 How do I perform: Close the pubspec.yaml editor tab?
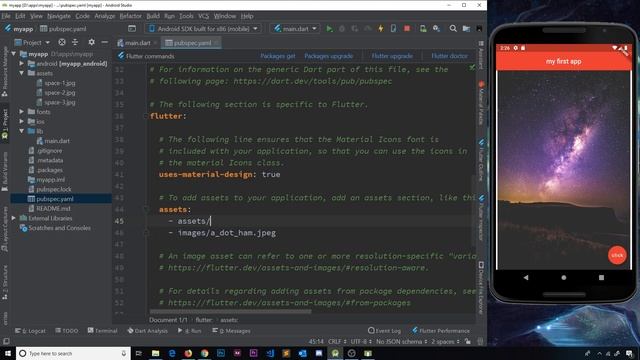pos(216,43)
